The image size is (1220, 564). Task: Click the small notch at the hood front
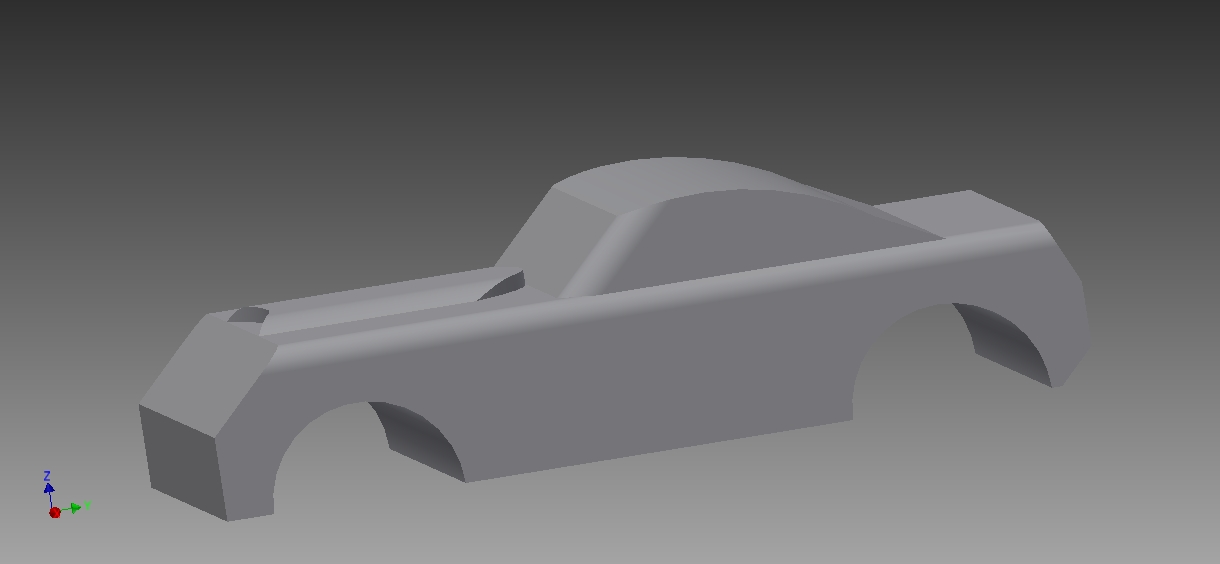coord(248,316)
